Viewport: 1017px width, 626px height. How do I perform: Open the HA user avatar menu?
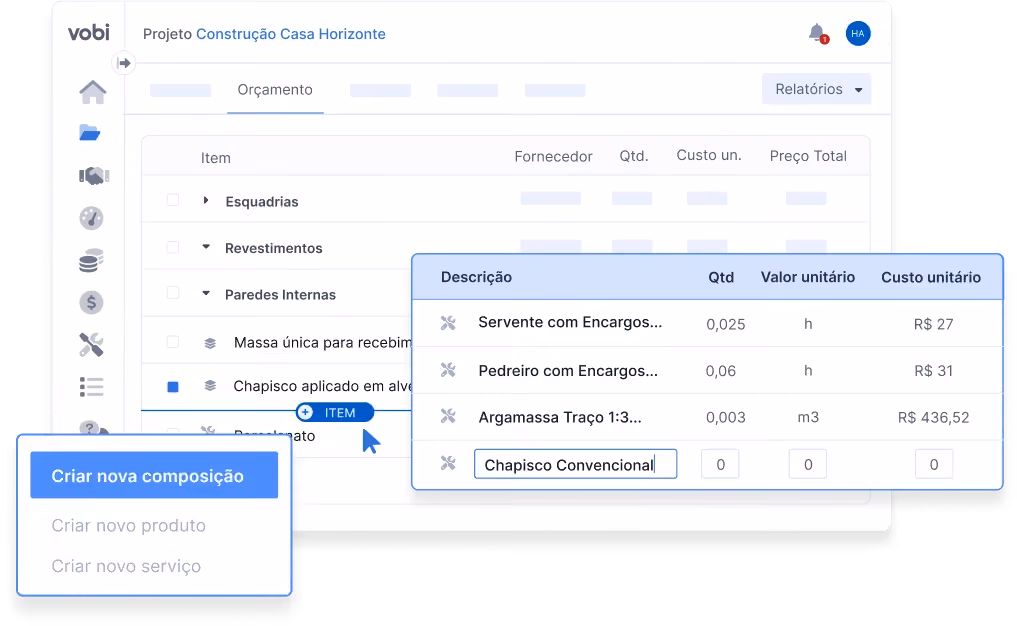click(x=857, y=33)
